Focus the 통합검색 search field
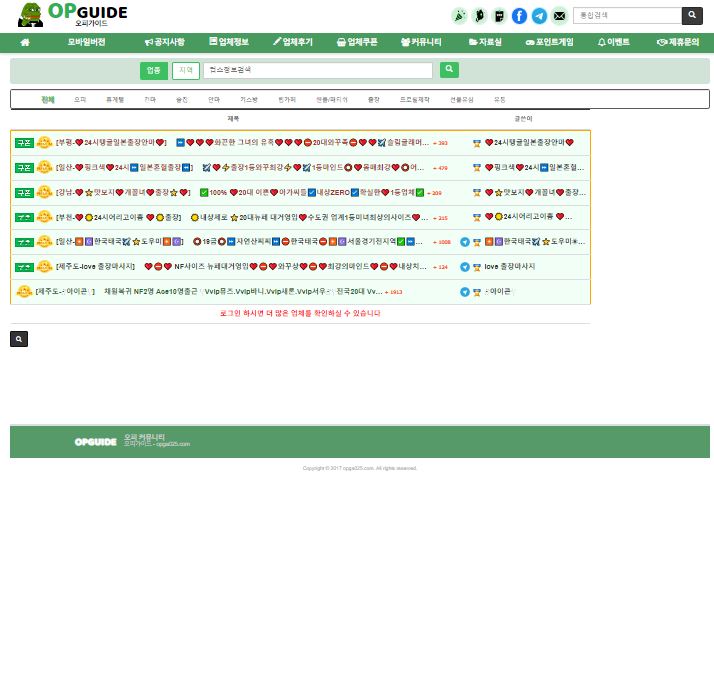 (627, 15)
